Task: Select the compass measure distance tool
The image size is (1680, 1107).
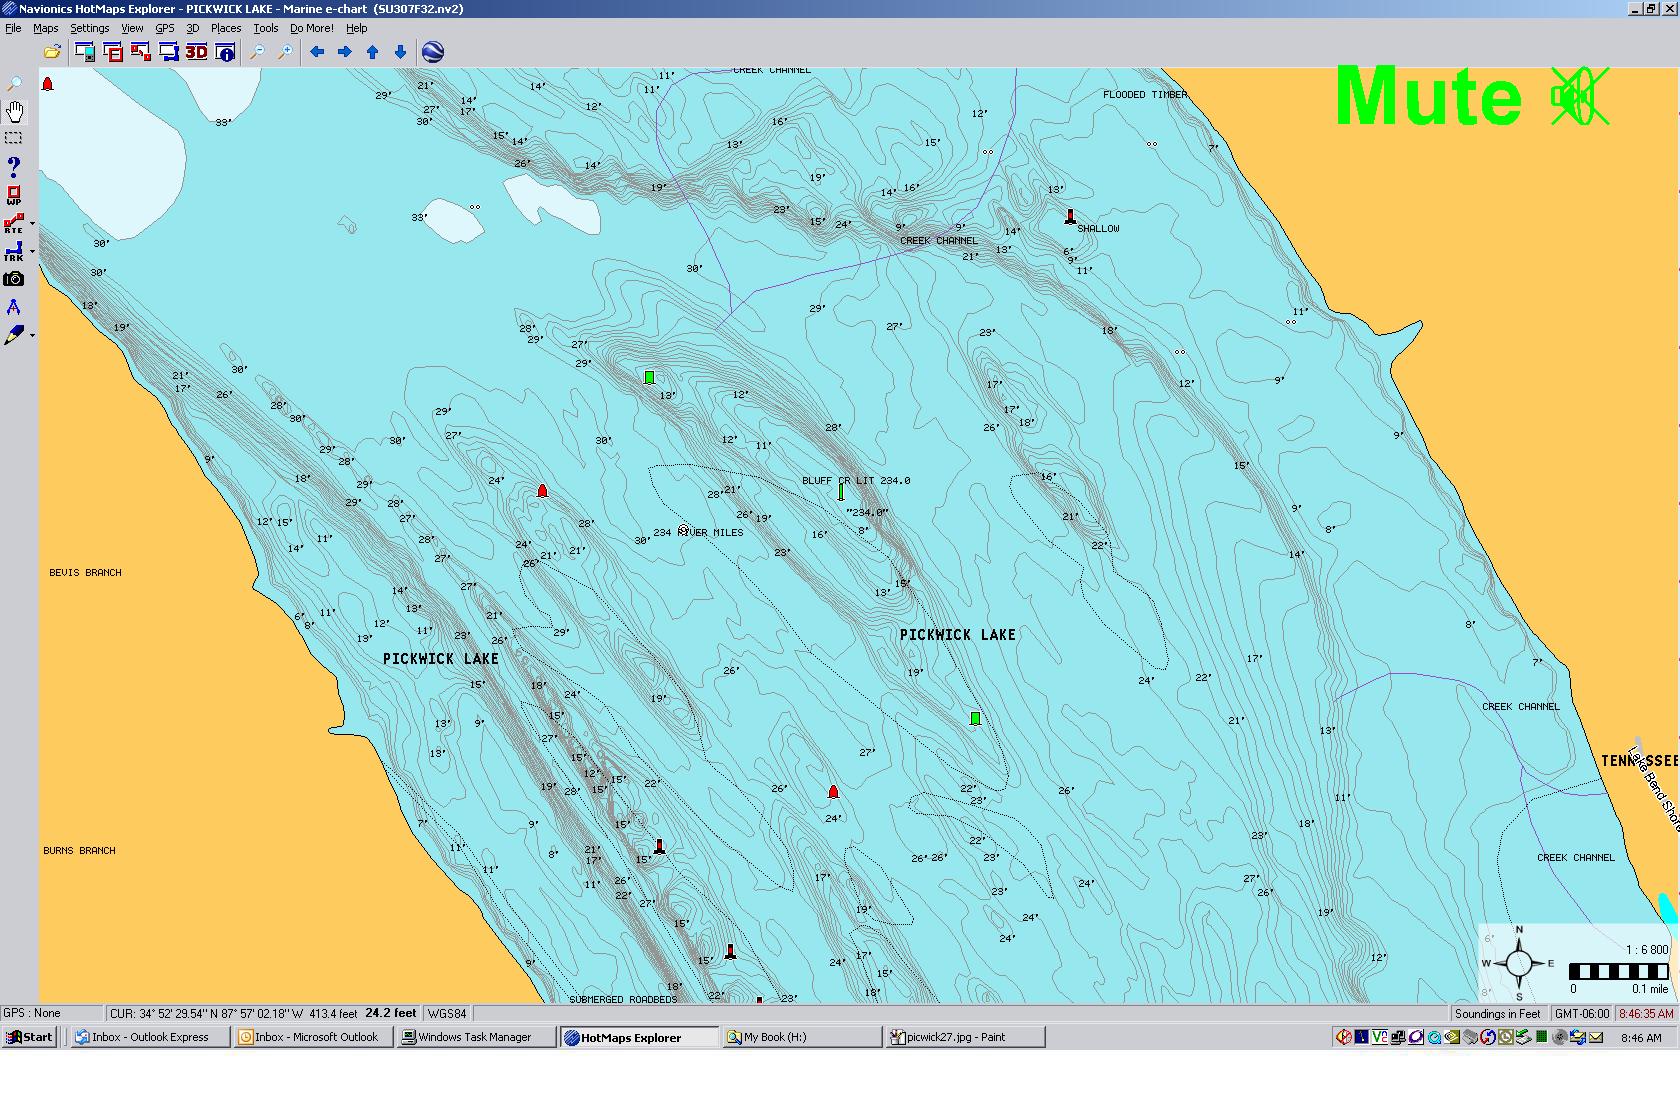Action: 14,307
